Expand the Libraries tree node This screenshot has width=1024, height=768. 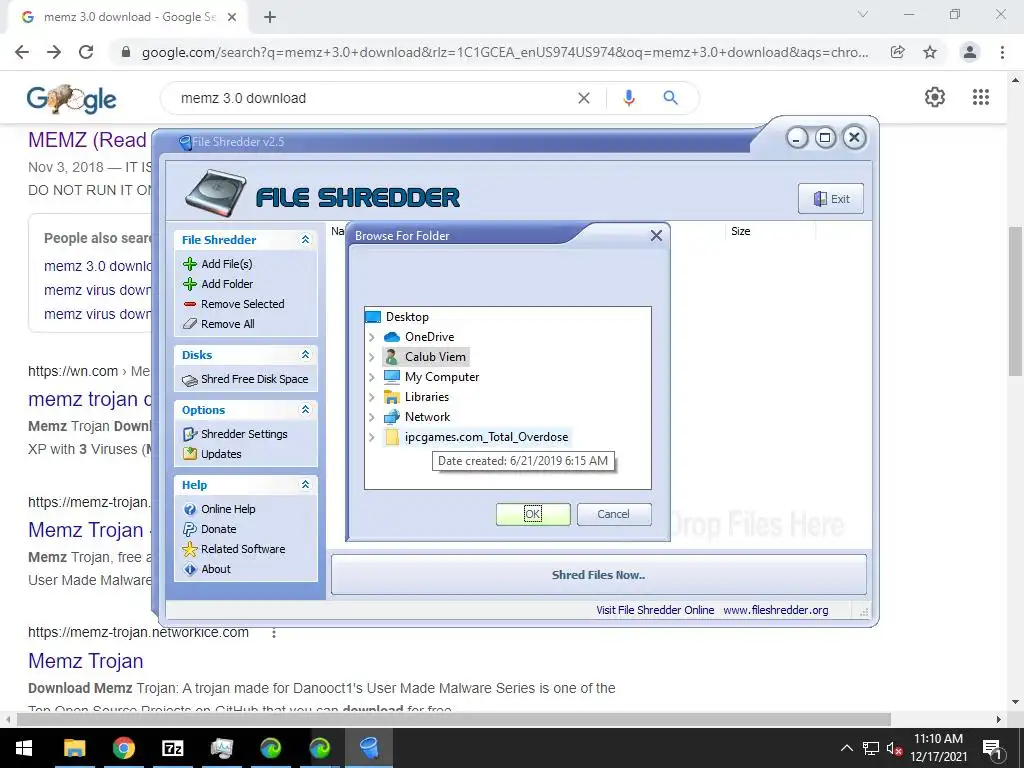pyautogui.click(x=372, y=397)
